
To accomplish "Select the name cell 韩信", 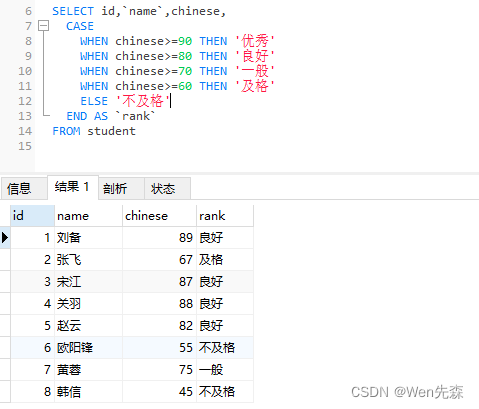I will [88, 392].
